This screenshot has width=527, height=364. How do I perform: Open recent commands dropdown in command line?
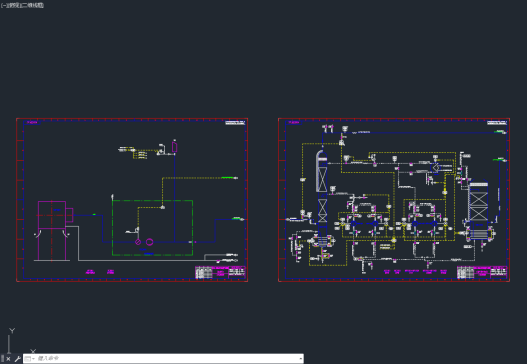pos(30,359)
